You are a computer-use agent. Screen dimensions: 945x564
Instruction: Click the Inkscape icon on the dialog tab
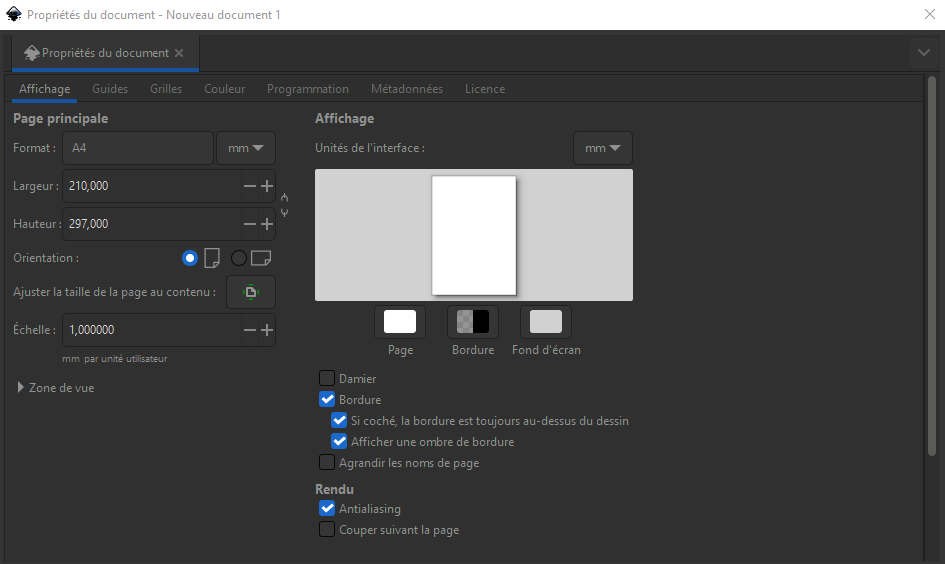(x=31, y=53)
